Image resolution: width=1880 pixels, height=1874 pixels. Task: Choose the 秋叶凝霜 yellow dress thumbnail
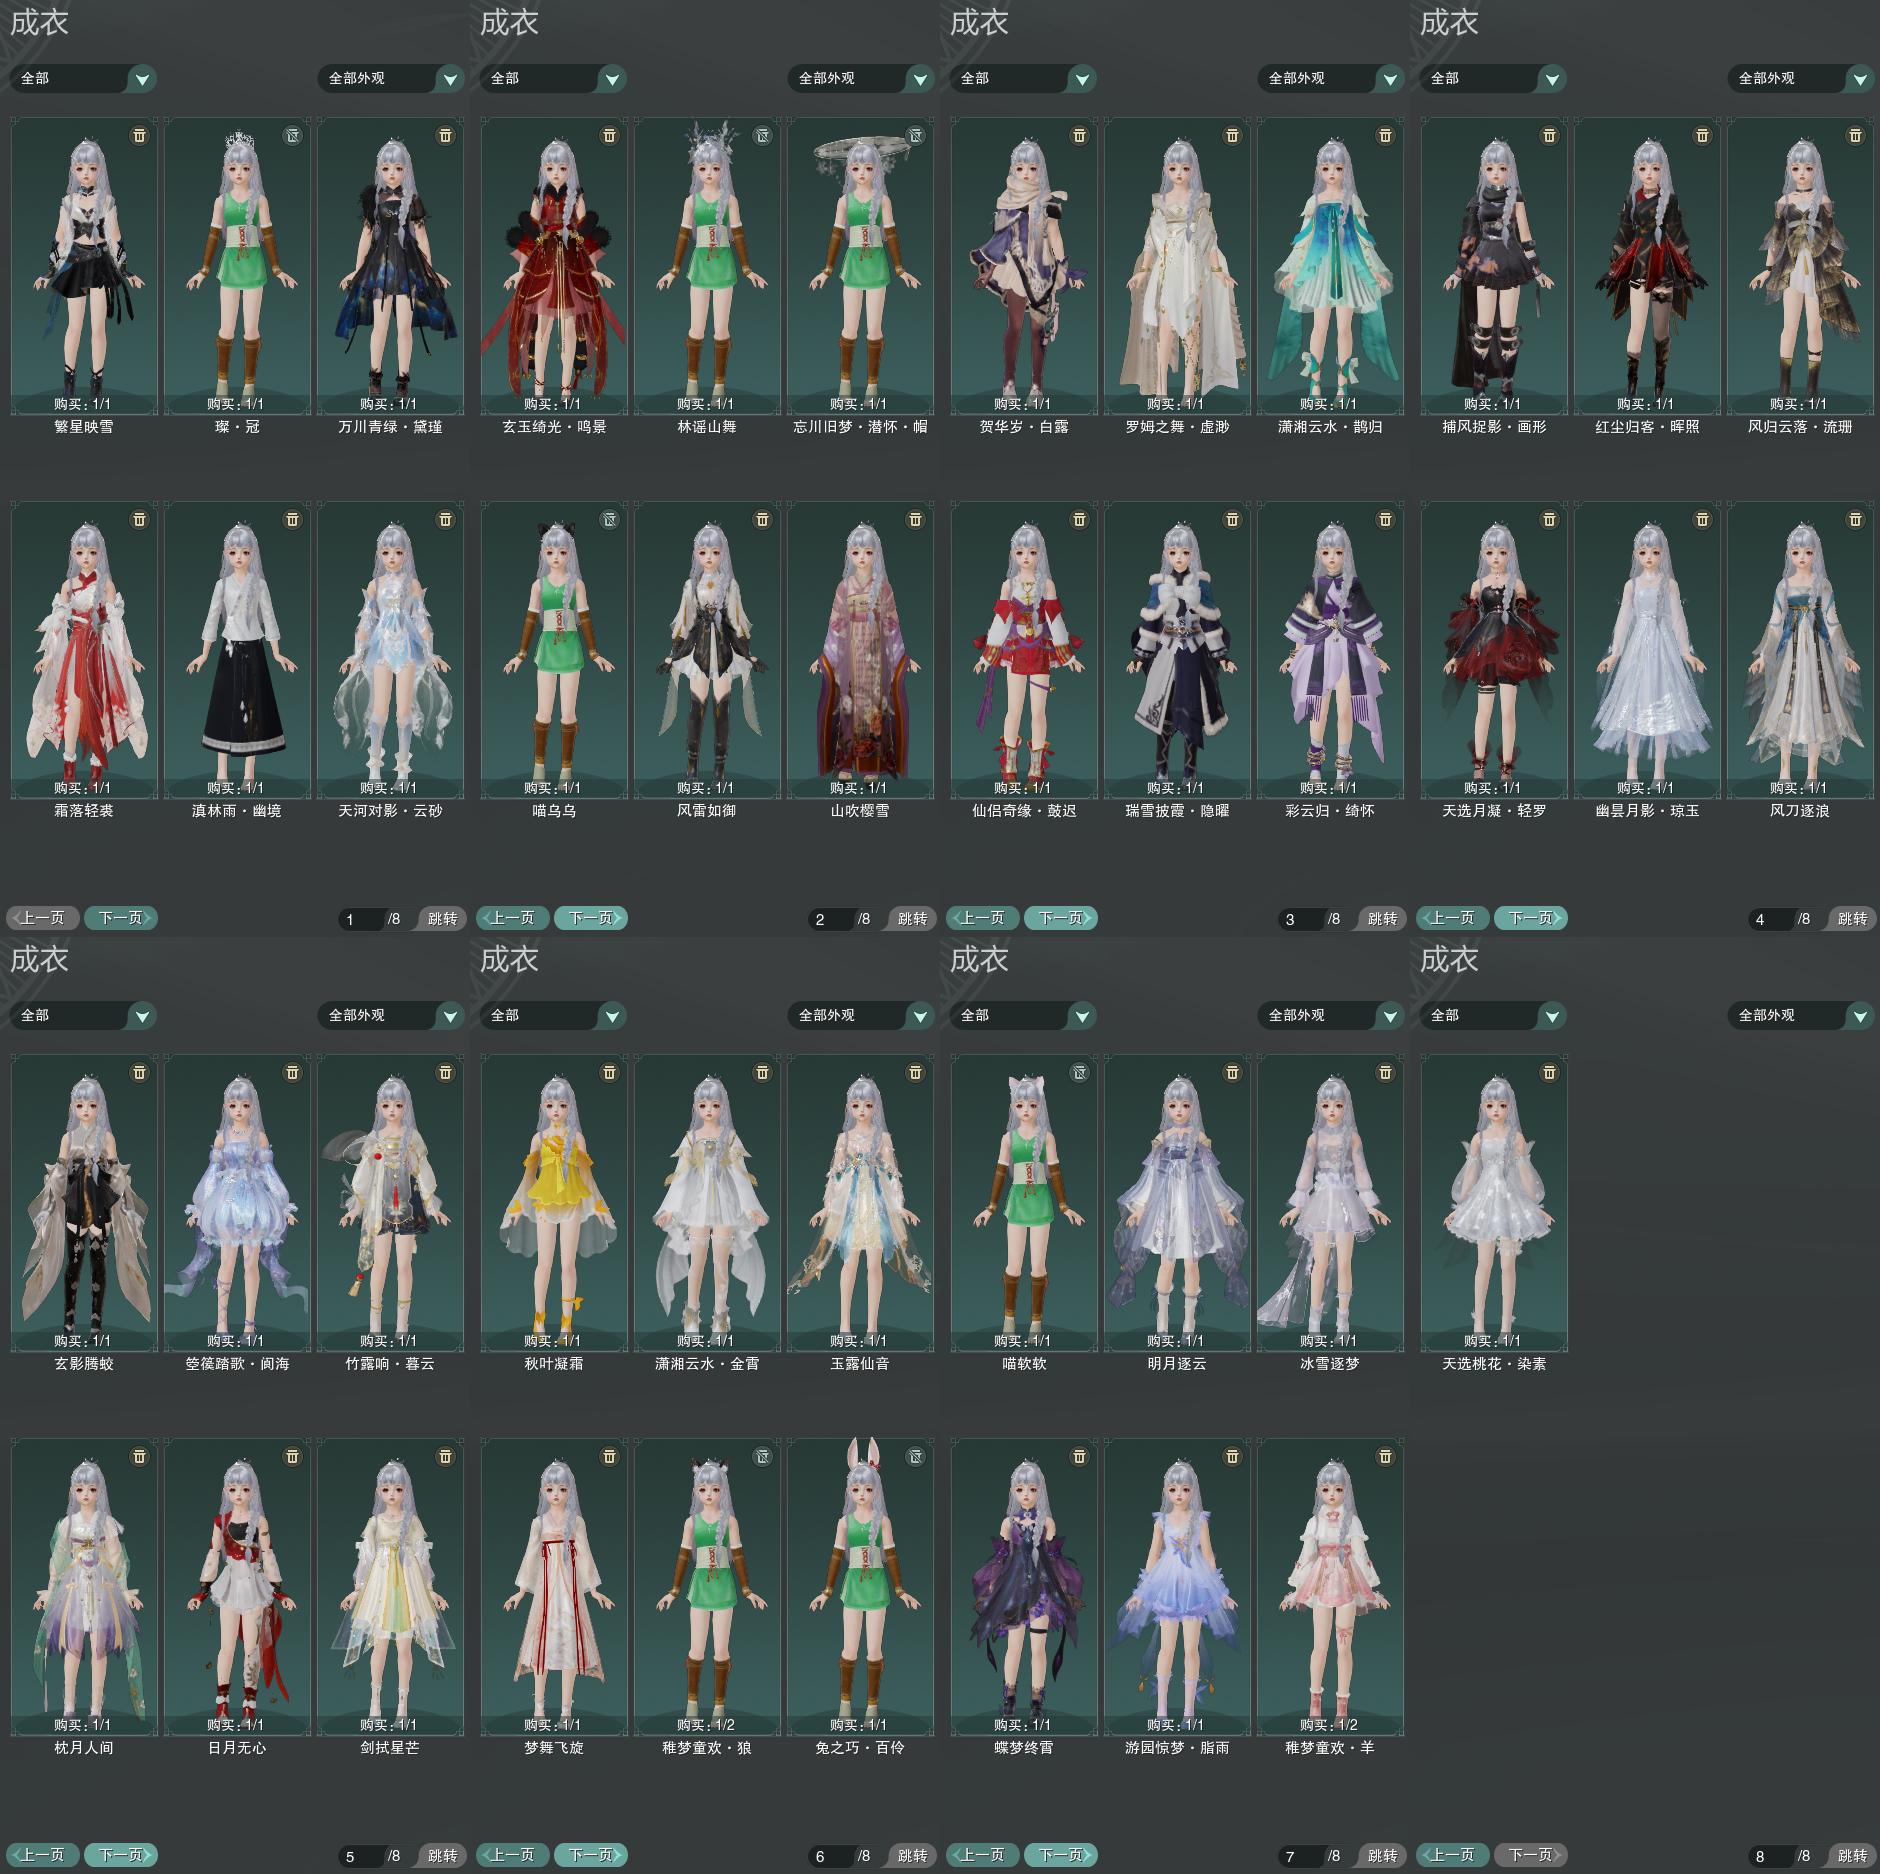pos(554,1200)
